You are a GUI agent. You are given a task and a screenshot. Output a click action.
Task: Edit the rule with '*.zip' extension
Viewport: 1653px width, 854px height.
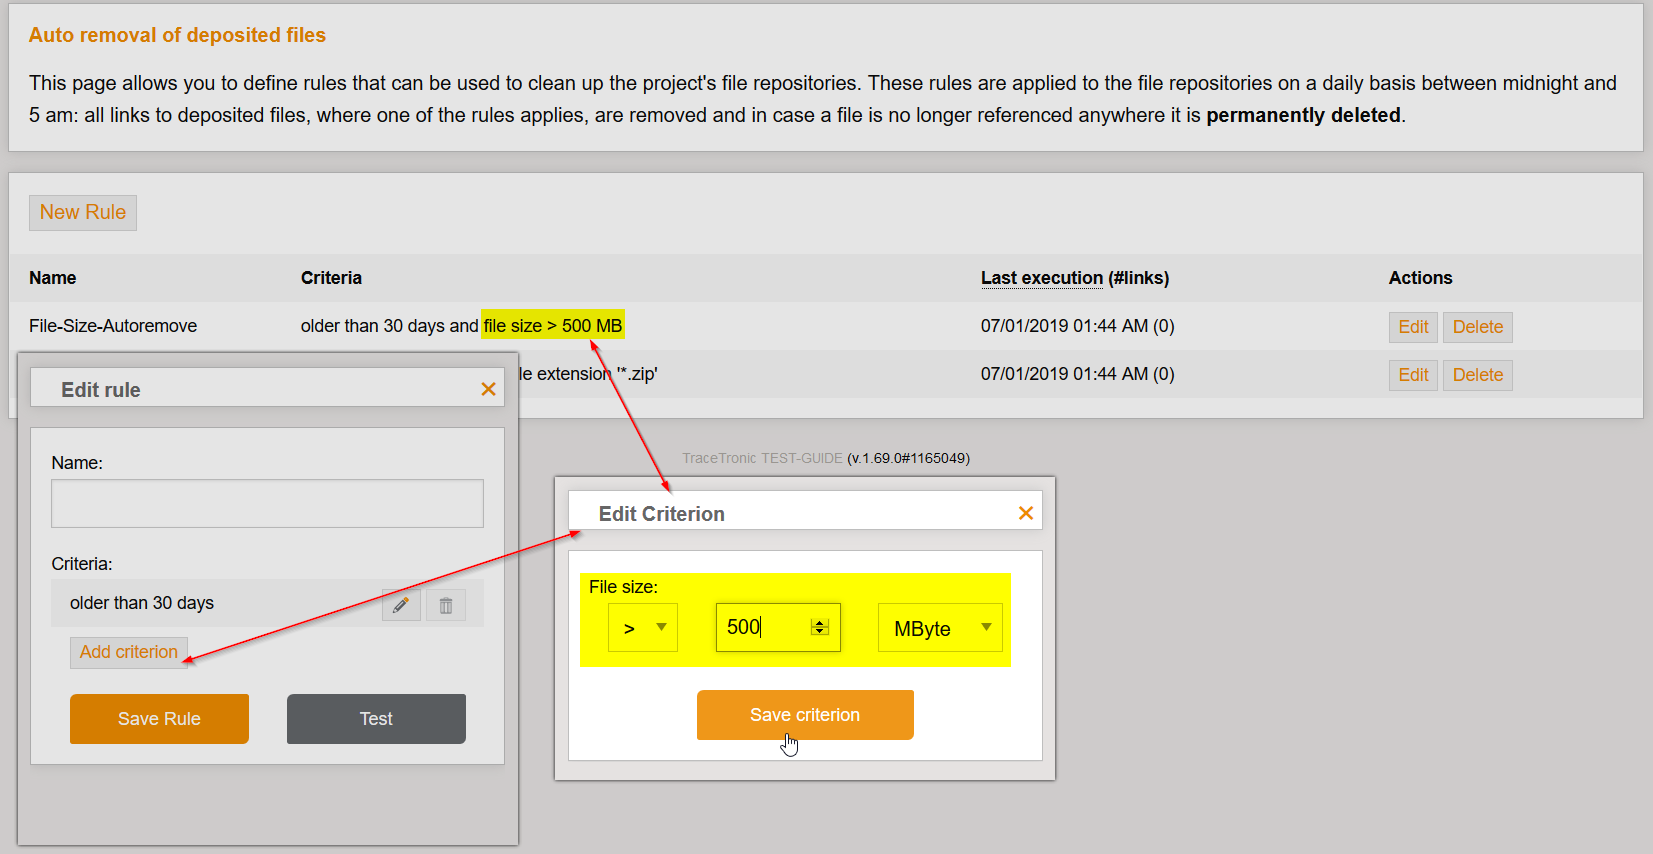(x=1412, y=375)
